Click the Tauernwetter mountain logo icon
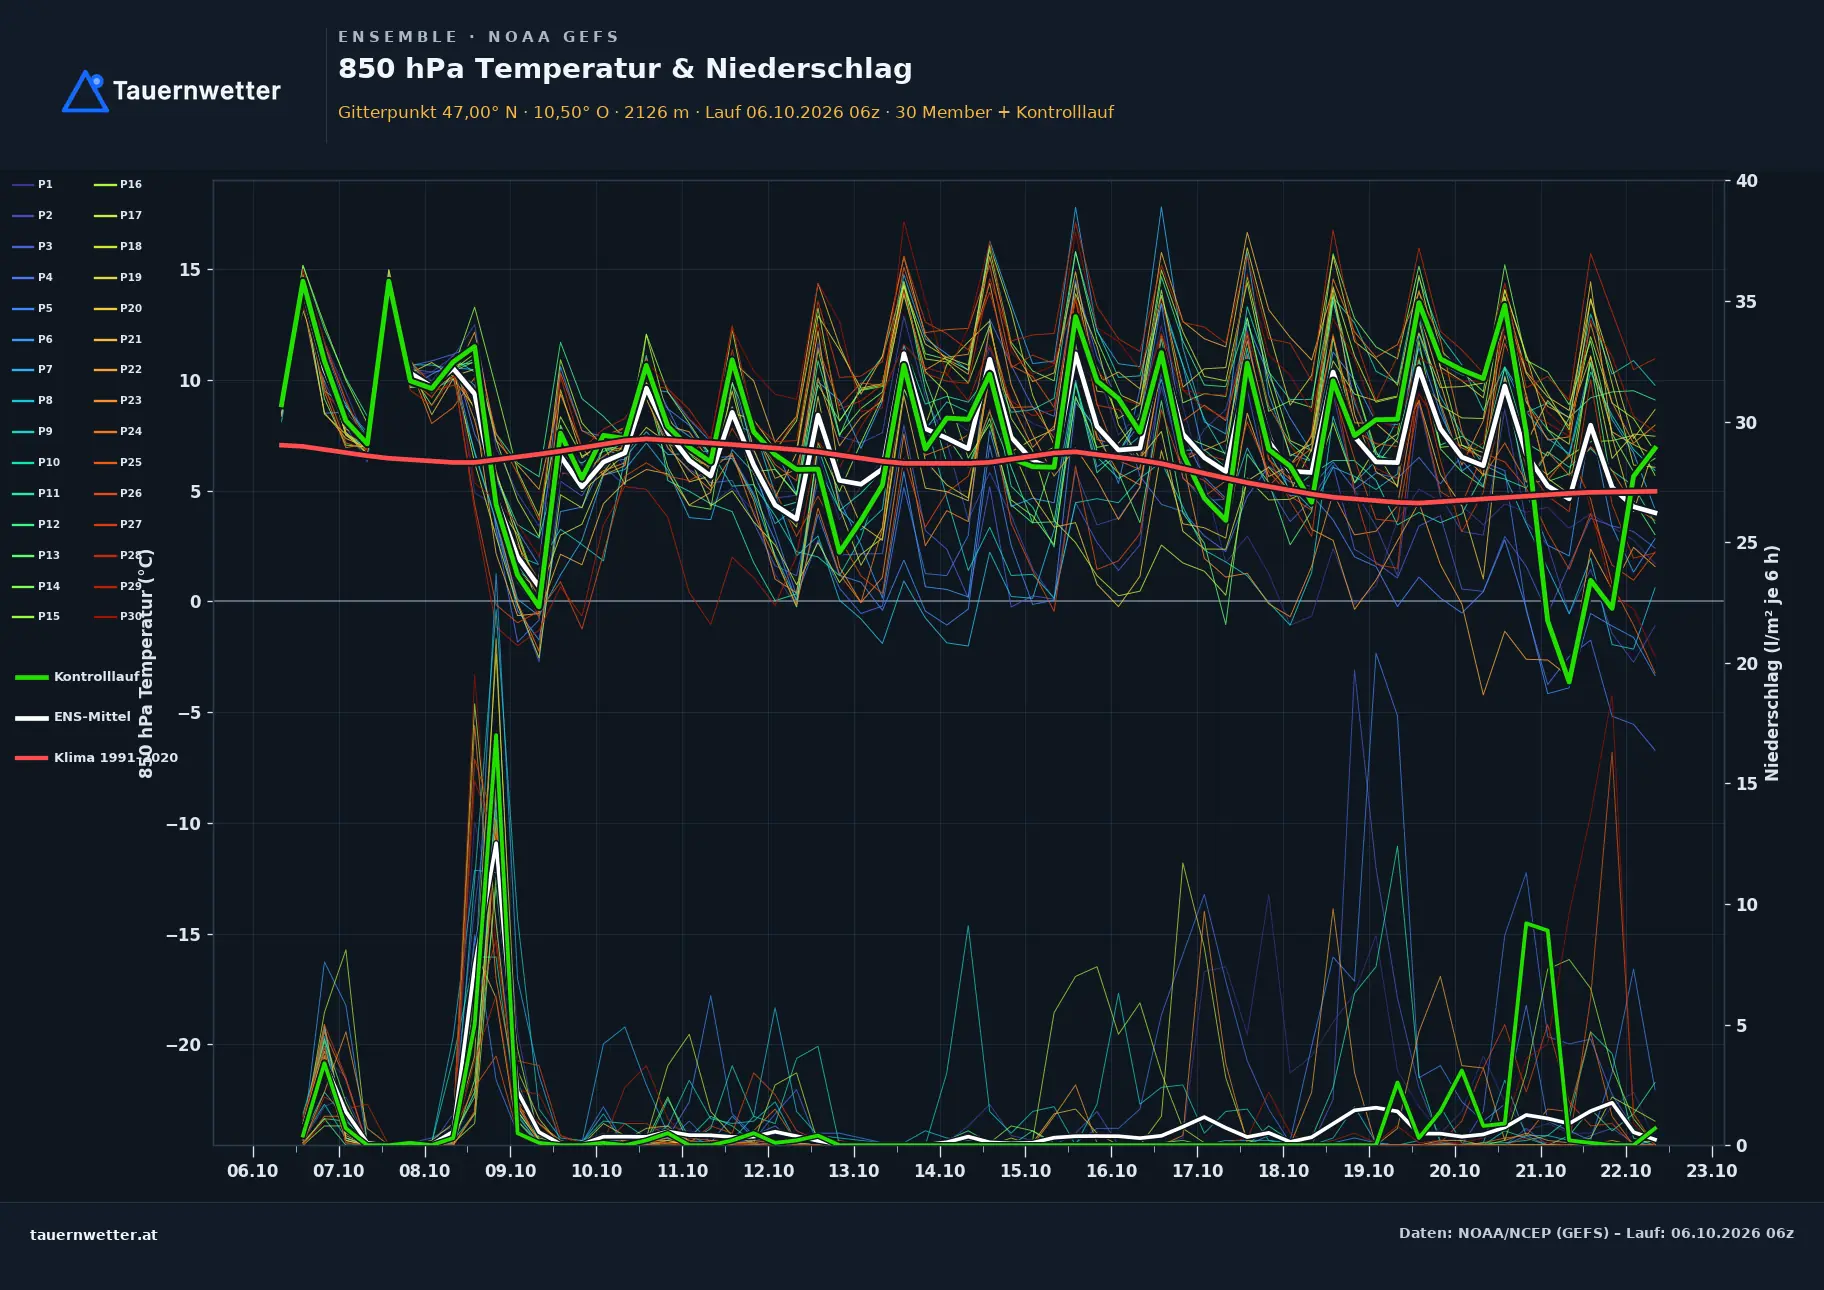1824x1290 pixels. tap(85, 91)
